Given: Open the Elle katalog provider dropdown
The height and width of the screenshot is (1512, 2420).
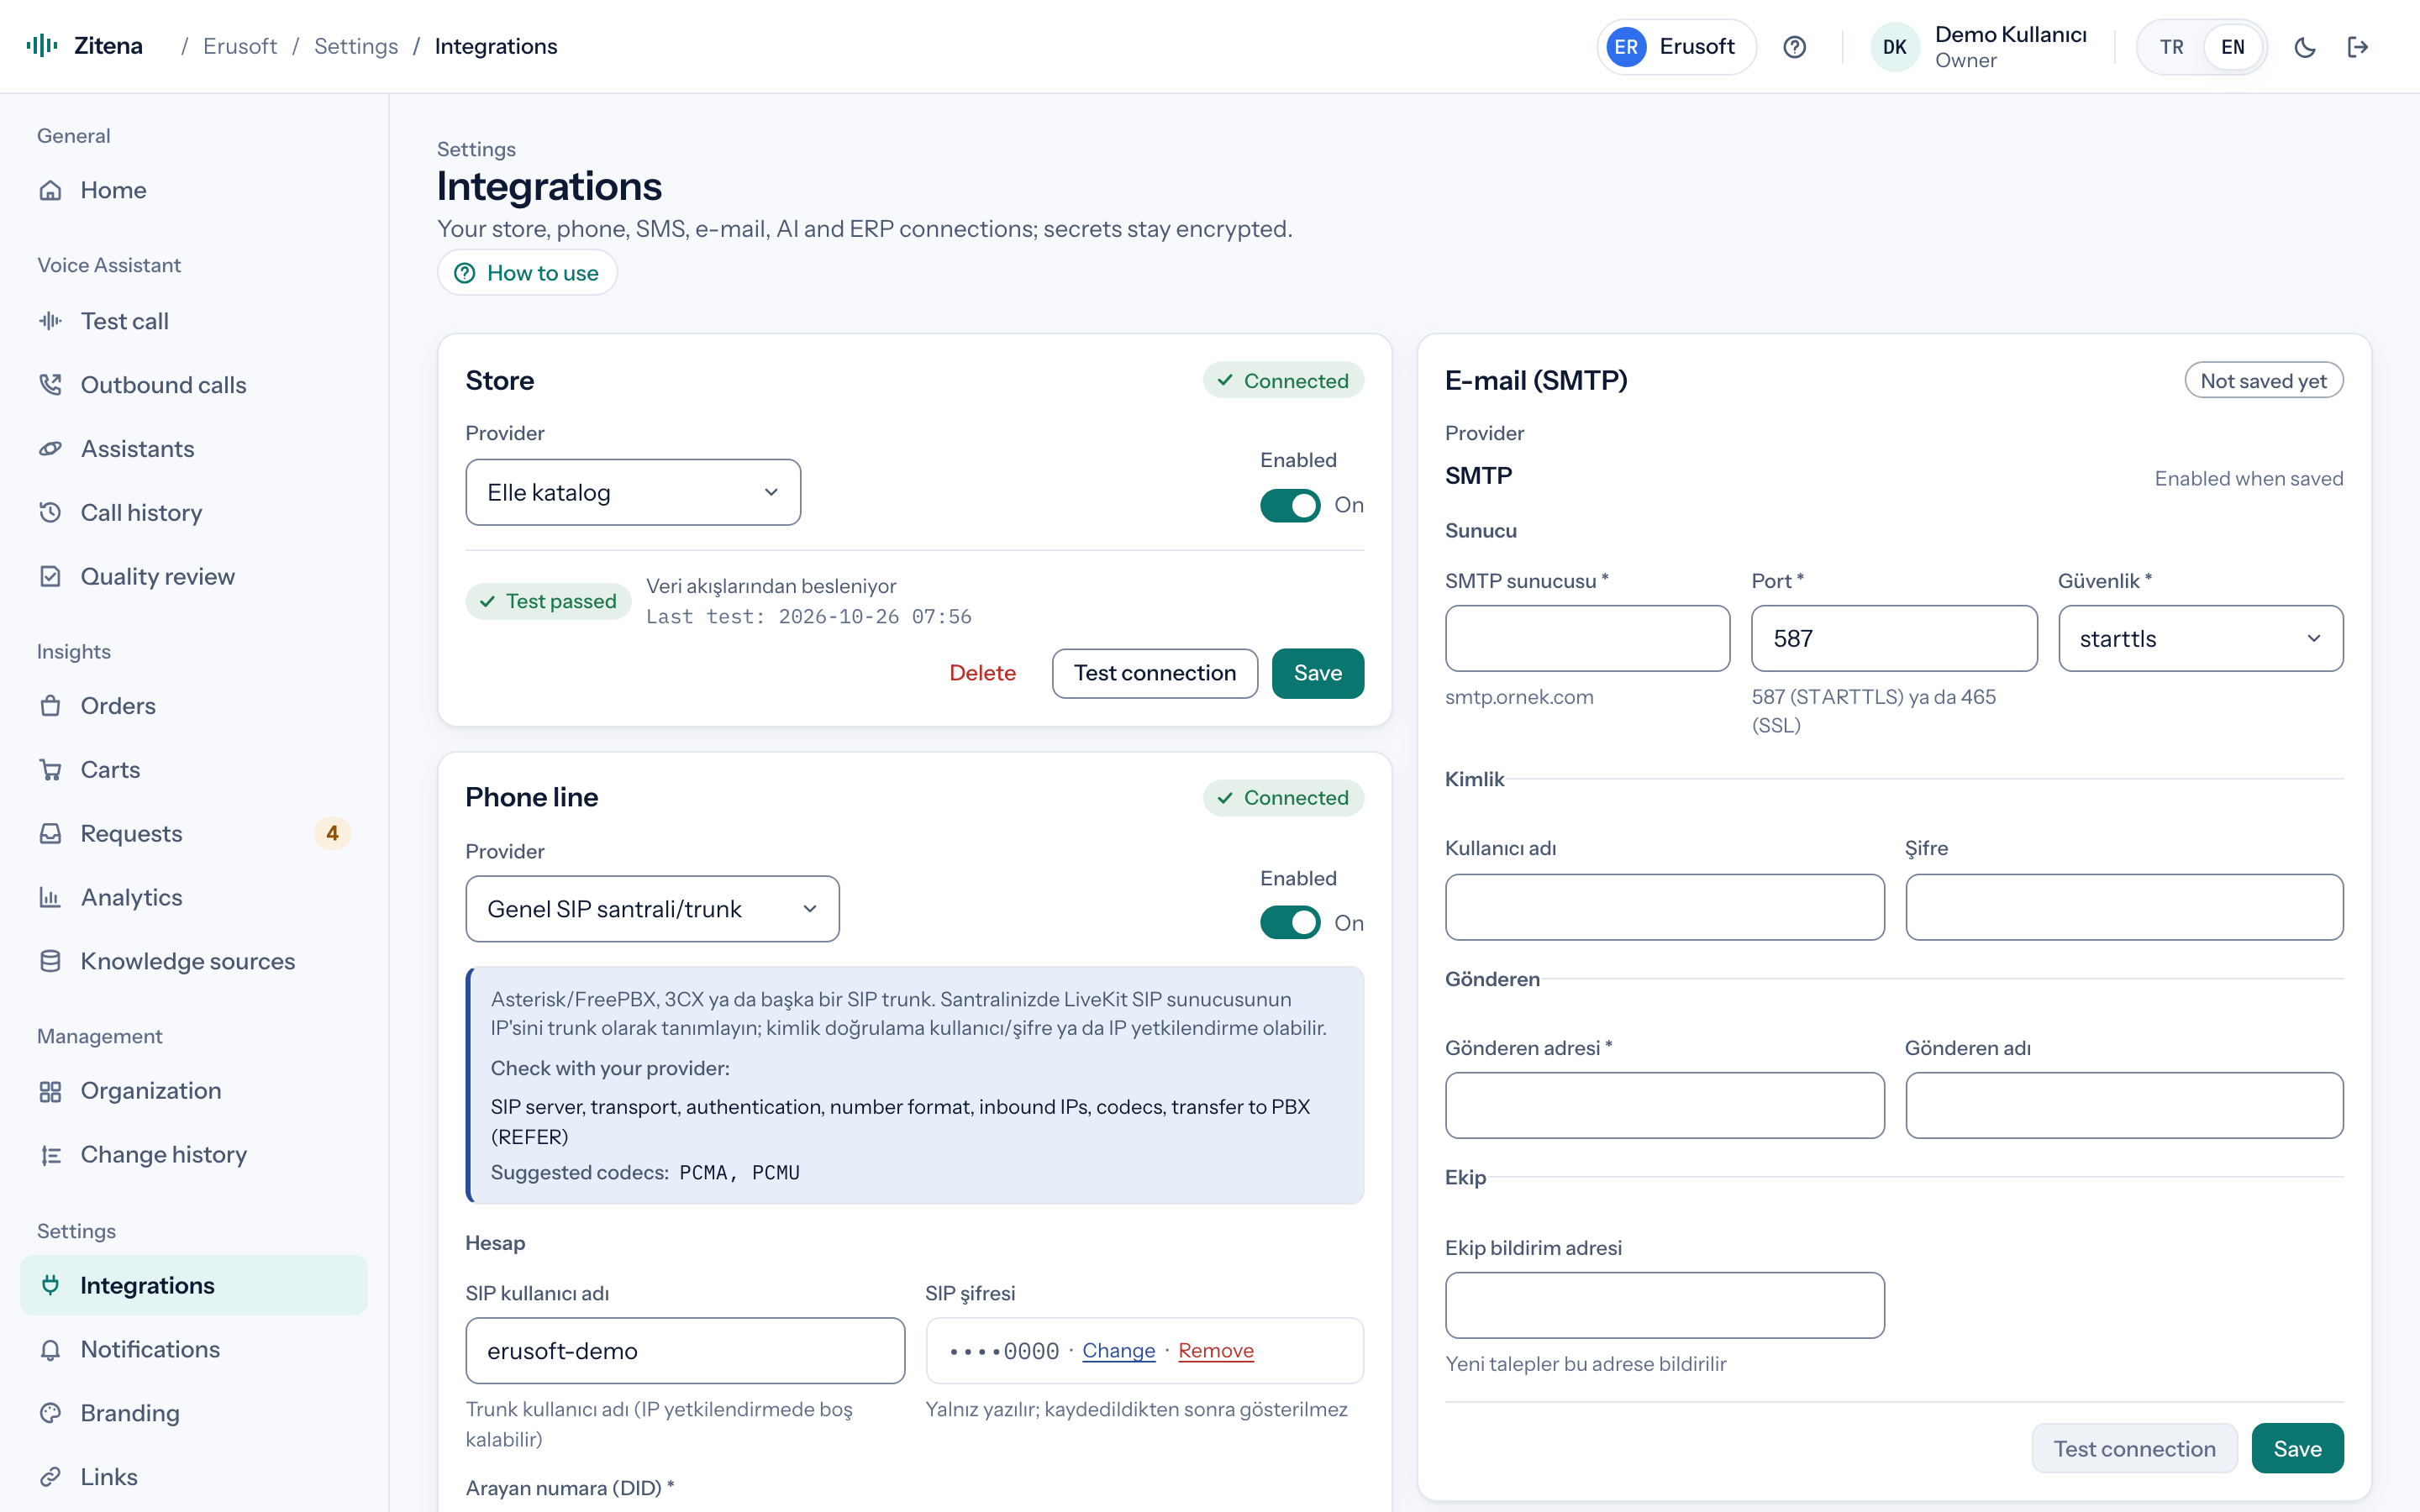Looking at the screenshot, I should [x=633, y=492].
